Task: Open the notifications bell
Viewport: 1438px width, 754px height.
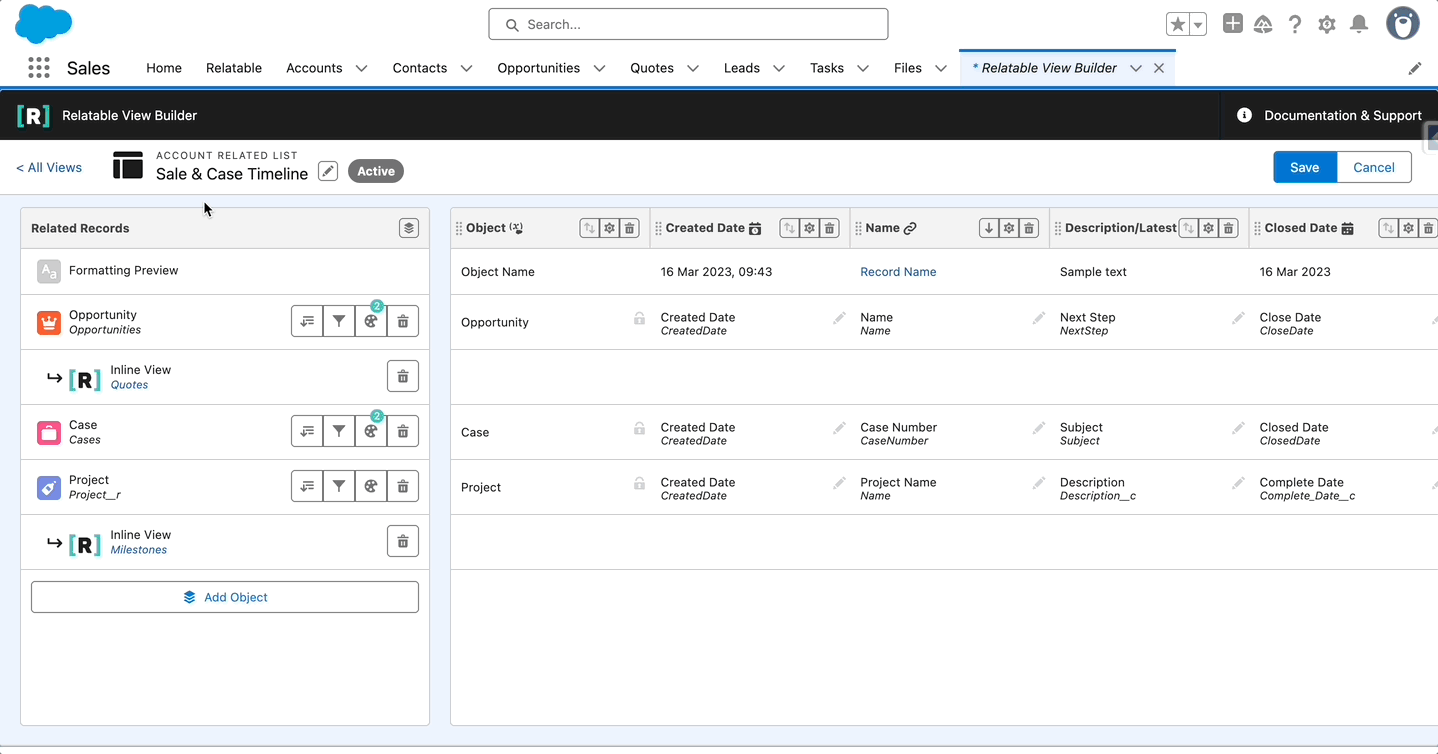Action: 1359,24
